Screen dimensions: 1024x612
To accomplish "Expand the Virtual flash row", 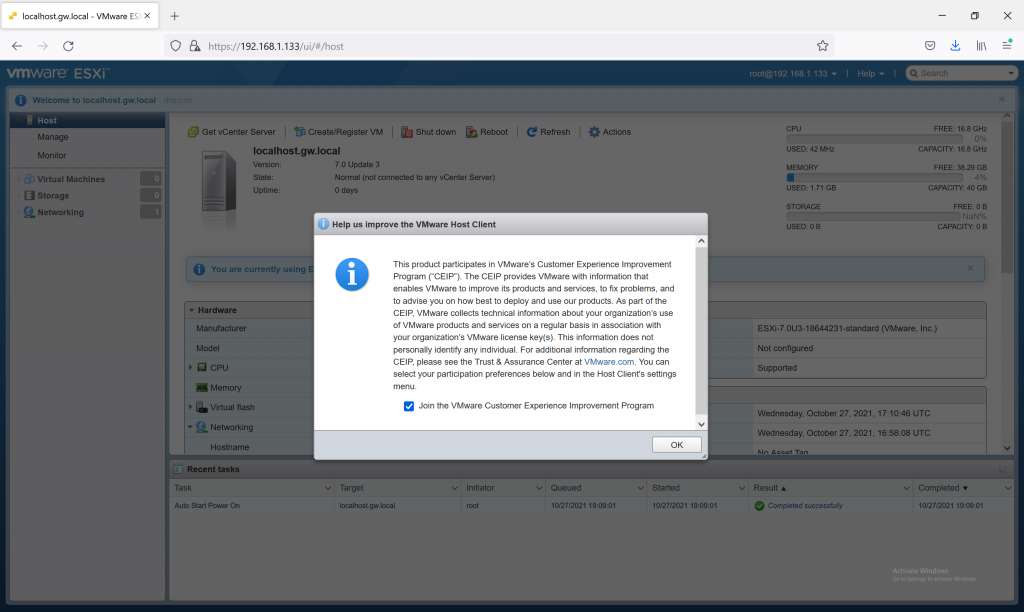I will click(191, 407).
